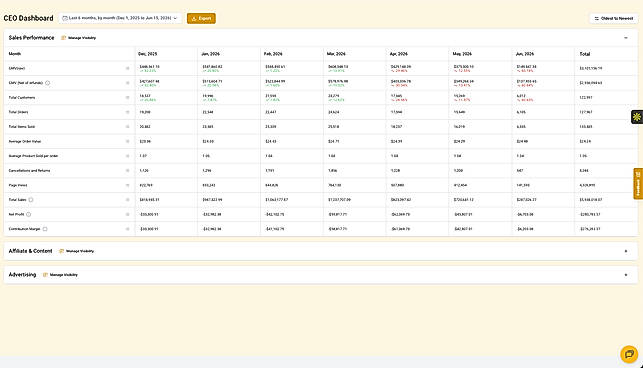Image resolution: width=643 pixels, height=368 pixels.
Task: Click the info icon next to Contribution Margin
Action: 45,229
